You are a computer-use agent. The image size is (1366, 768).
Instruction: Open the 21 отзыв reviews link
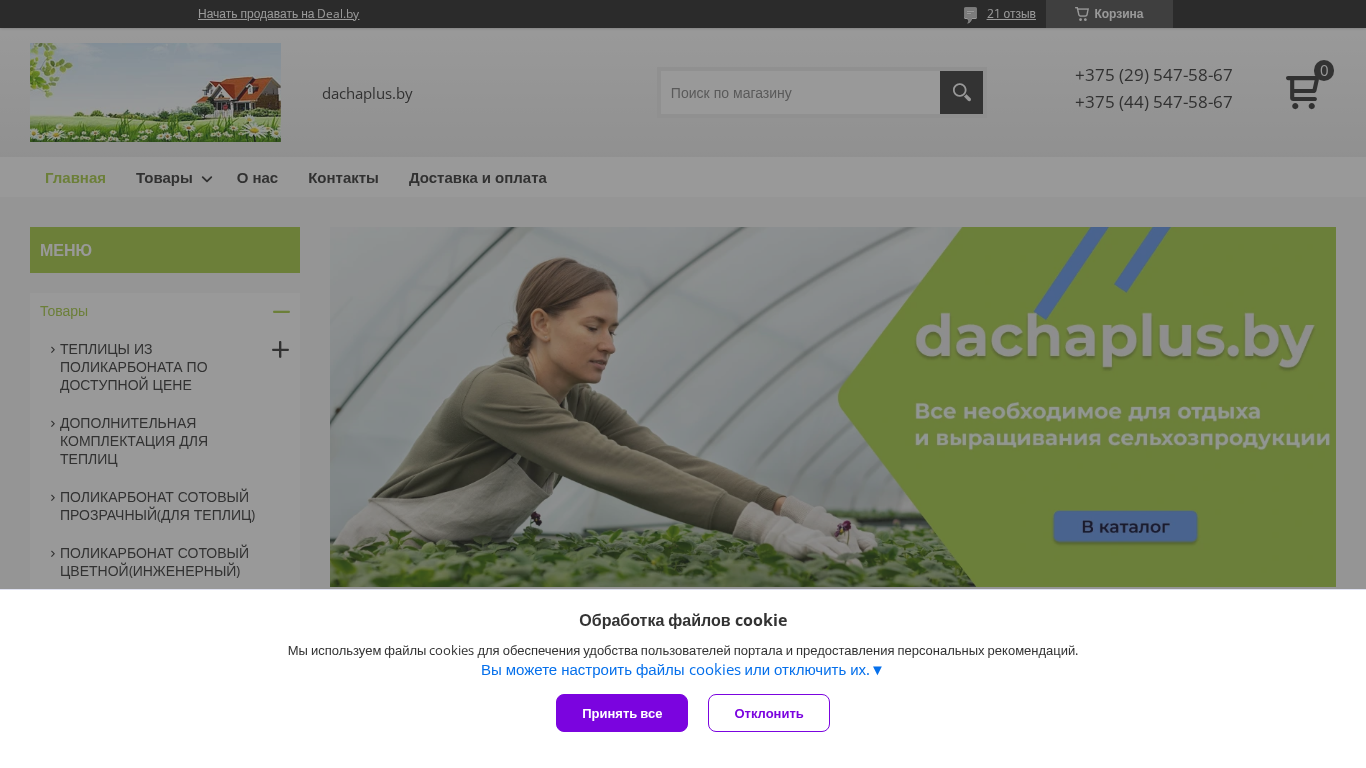pyautogui.click(x=1011, y=14)
